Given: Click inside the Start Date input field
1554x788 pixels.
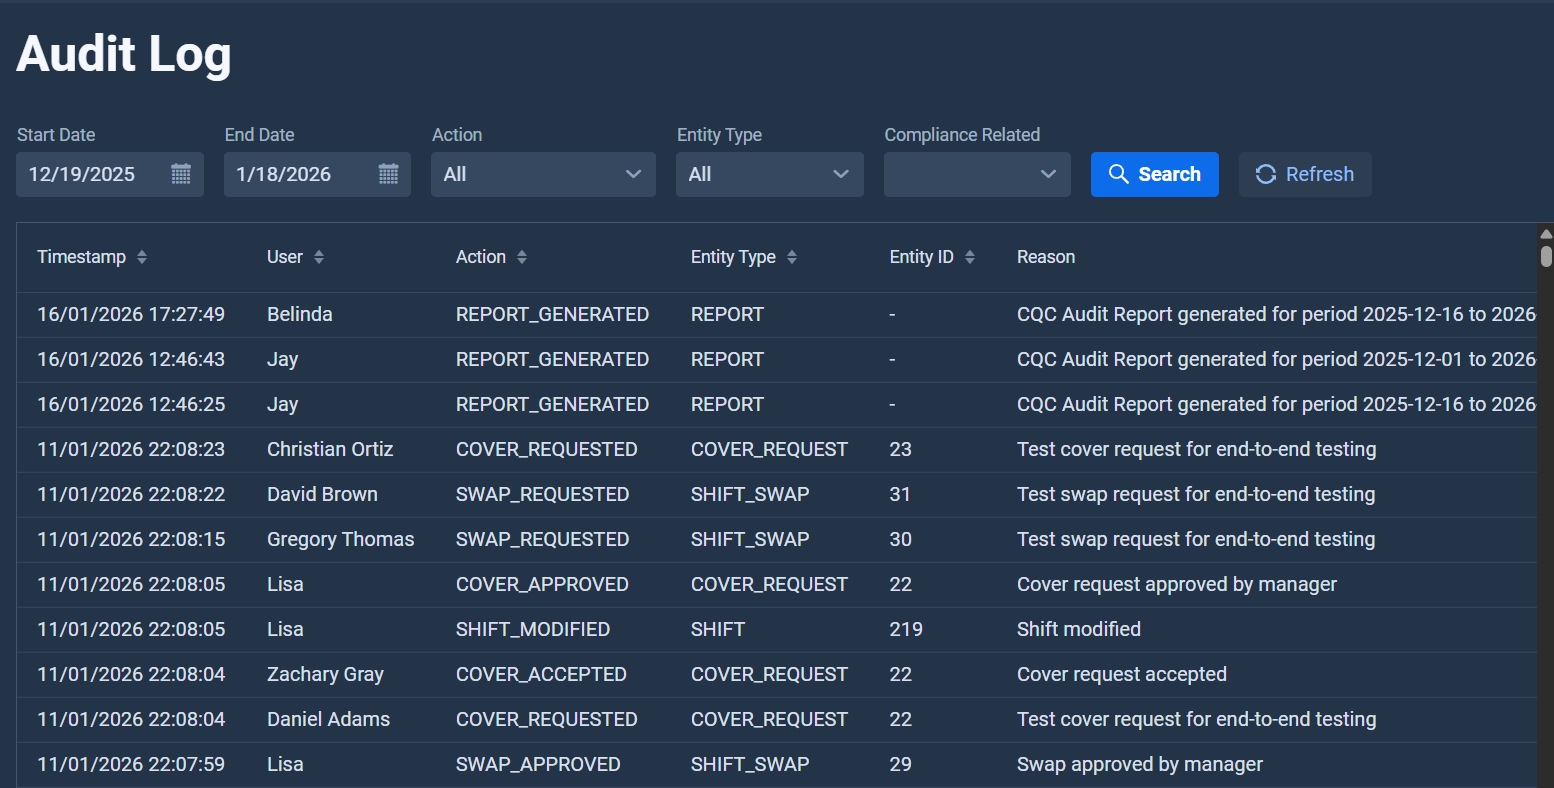Looking at the screenshot, I should click(x=90, y=174).
